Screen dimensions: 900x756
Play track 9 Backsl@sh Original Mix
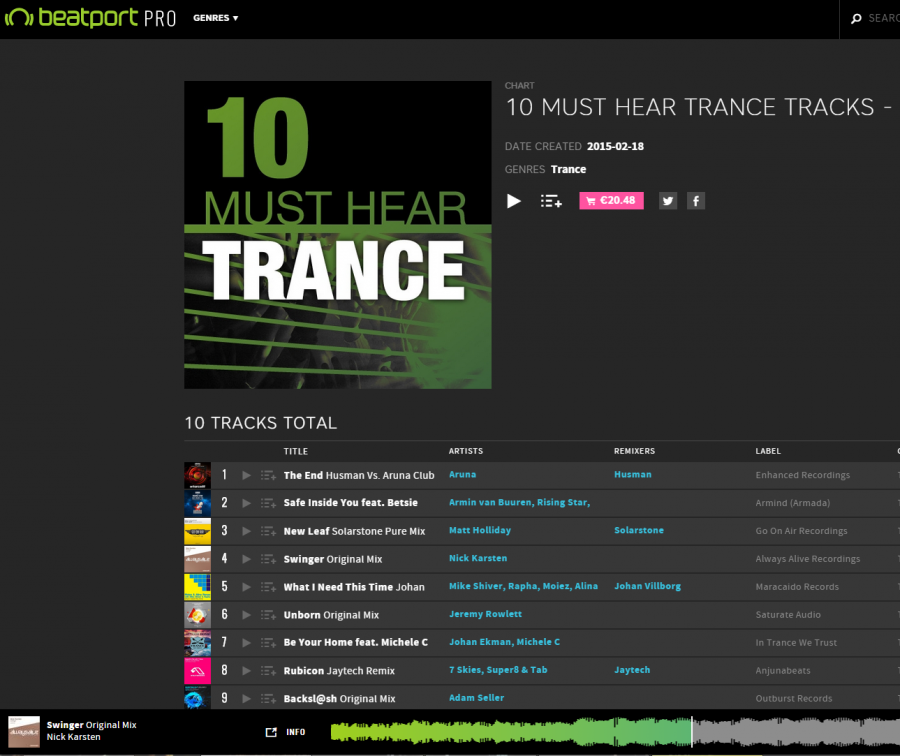246,699
